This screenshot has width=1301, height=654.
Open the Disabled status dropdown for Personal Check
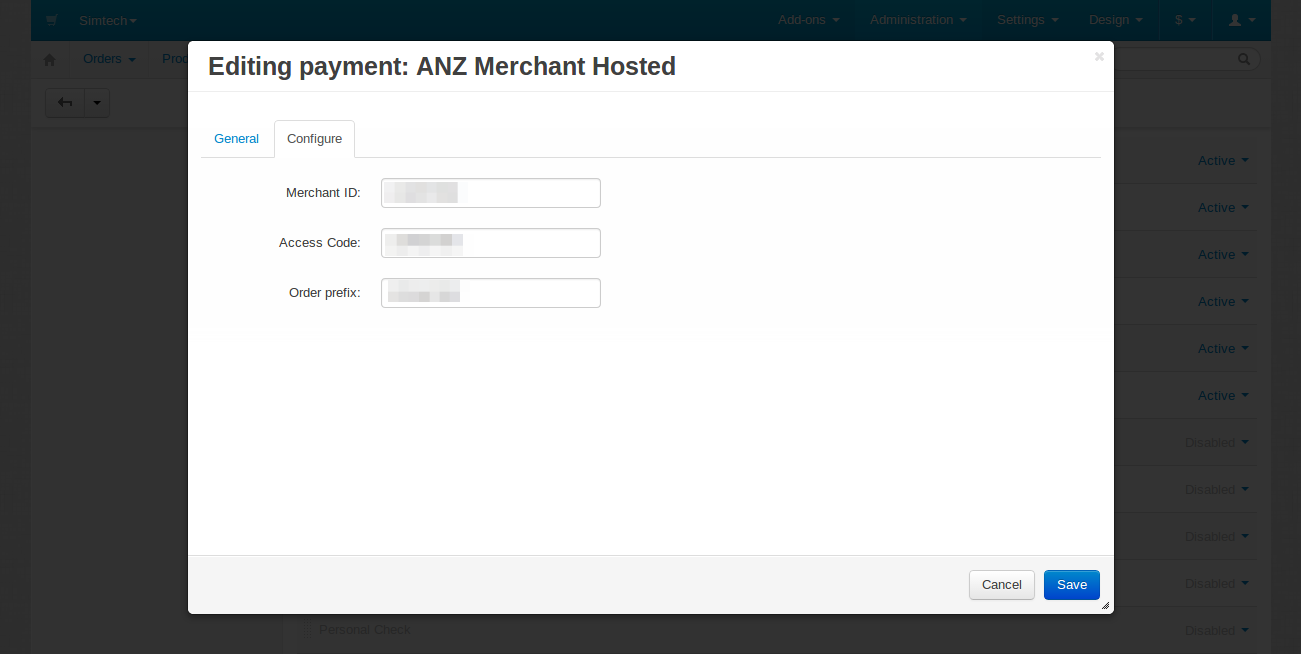1217,631
